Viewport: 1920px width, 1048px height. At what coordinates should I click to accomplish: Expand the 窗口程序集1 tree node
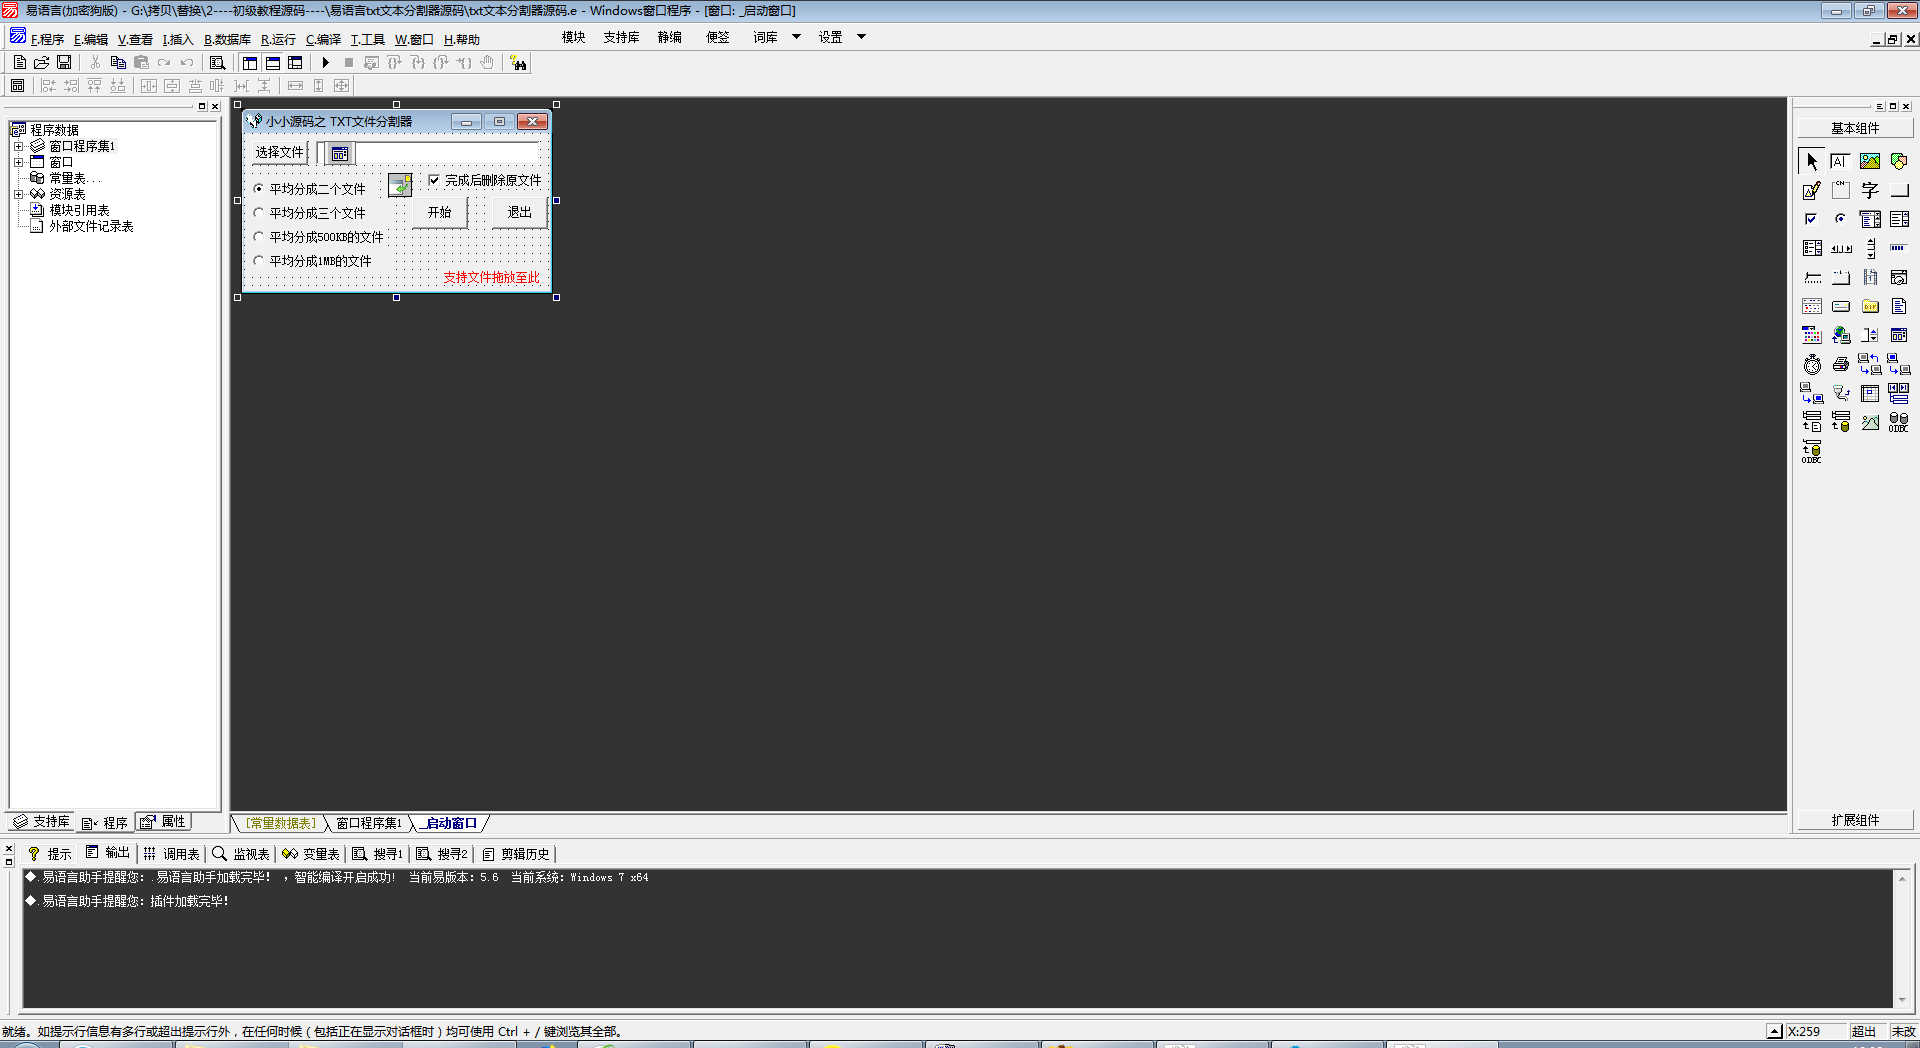[x=18, y=146]
